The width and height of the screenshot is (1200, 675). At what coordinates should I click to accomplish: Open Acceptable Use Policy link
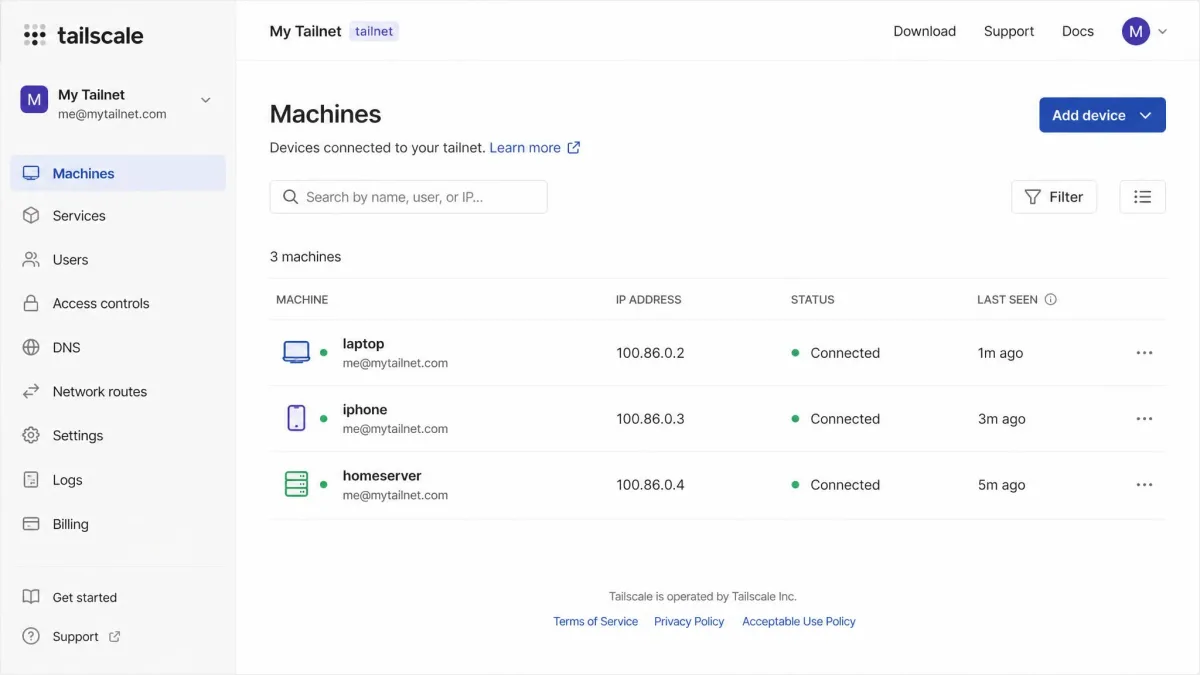799,621
